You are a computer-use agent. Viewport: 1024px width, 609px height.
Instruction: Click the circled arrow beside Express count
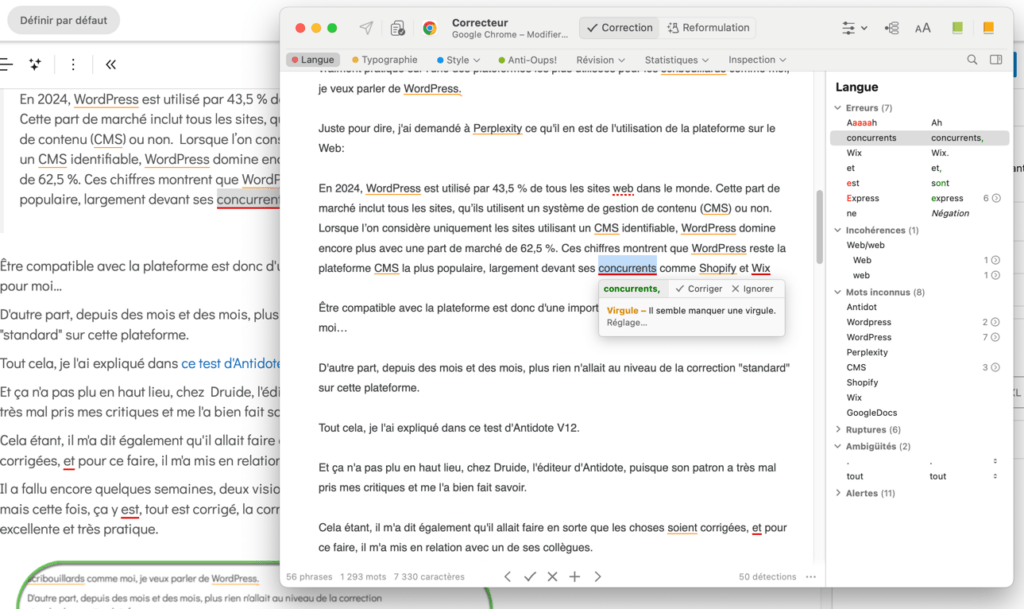click(x=997, y=198)
